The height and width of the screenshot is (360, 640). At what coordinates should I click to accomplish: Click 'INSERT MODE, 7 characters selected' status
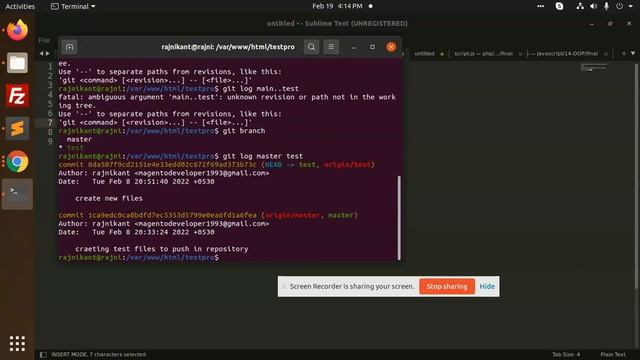pyautogui.click(x=98, y=354)
